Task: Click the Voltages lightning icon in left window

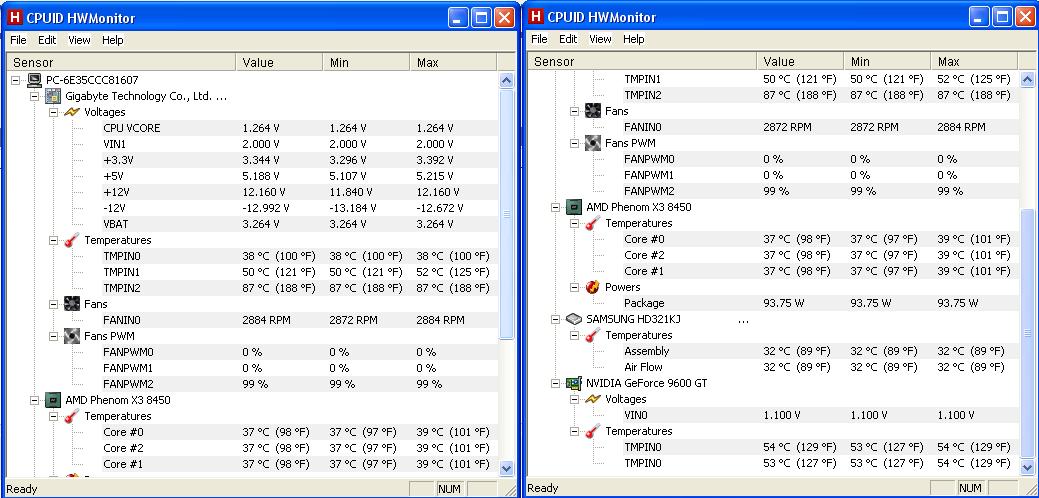Action: (x=72, y=112)
